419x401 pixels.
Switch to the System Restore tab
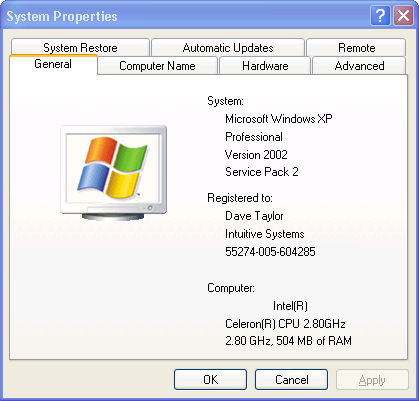coord(80,47)
